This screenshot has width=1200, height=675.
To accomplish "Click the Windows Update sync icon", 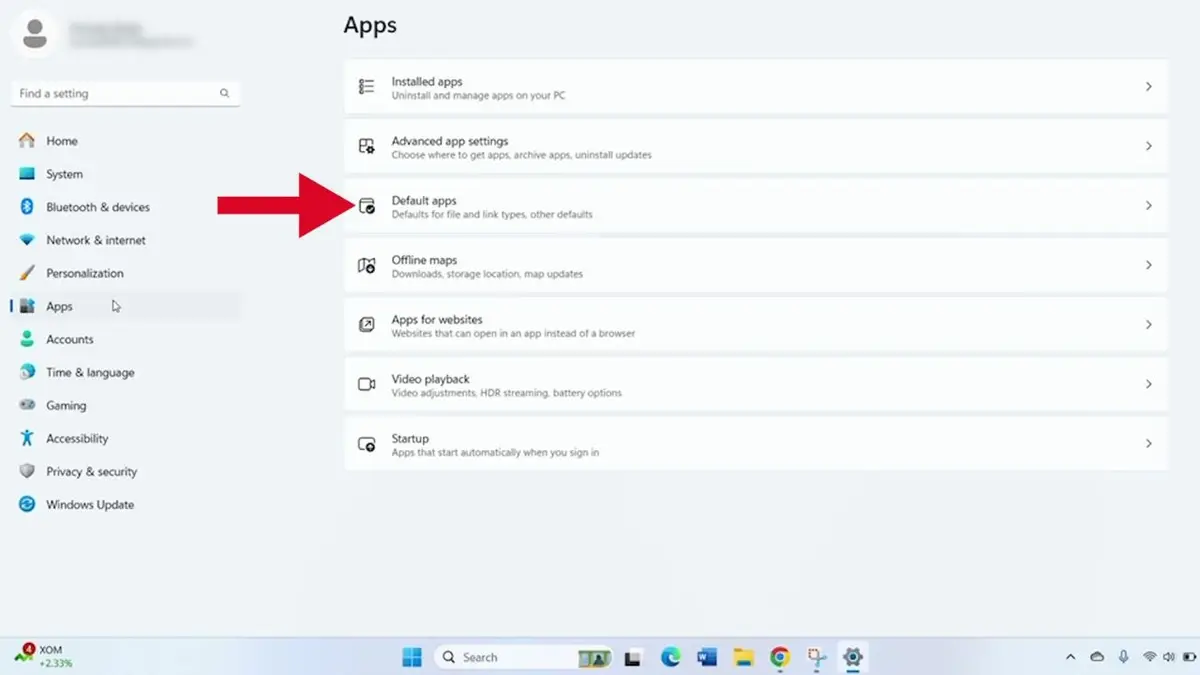I will [27, 504].
